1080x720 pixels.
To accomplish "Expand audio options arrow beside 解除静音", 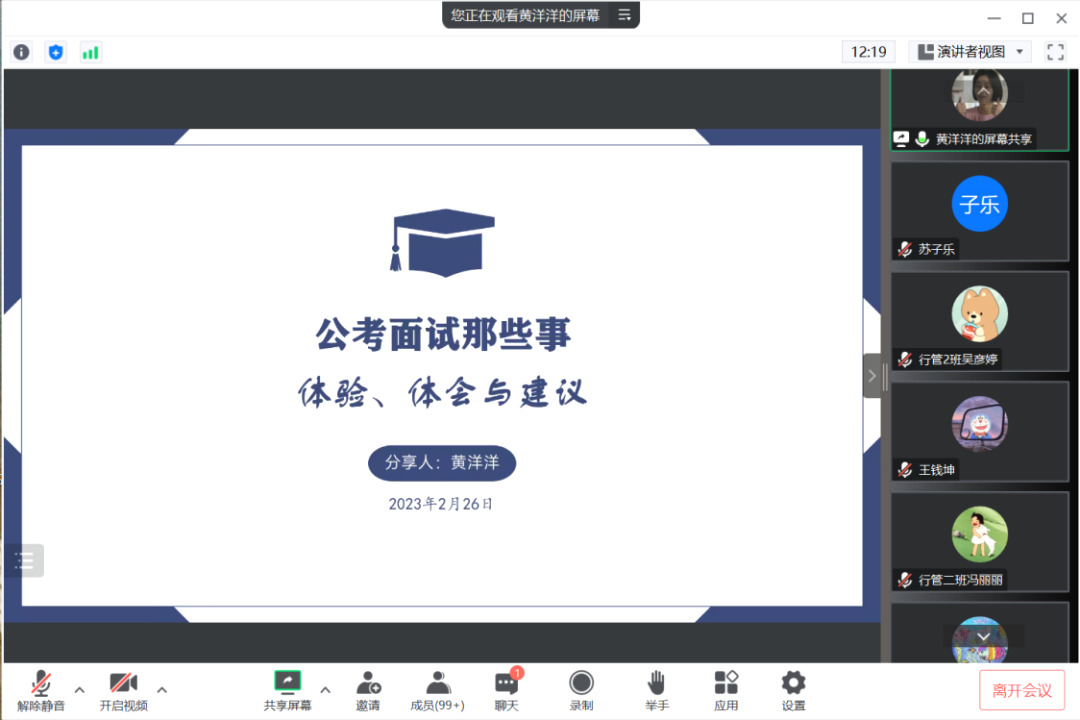I will tap(80, 689).
